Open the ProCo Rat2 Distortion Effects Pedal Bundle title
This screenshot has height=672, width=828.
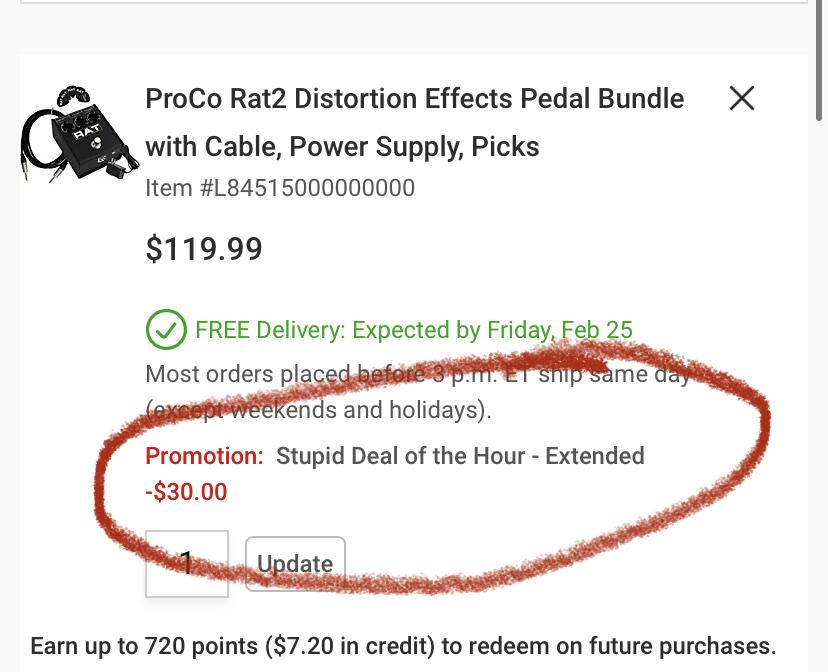(x=414, y=99)
